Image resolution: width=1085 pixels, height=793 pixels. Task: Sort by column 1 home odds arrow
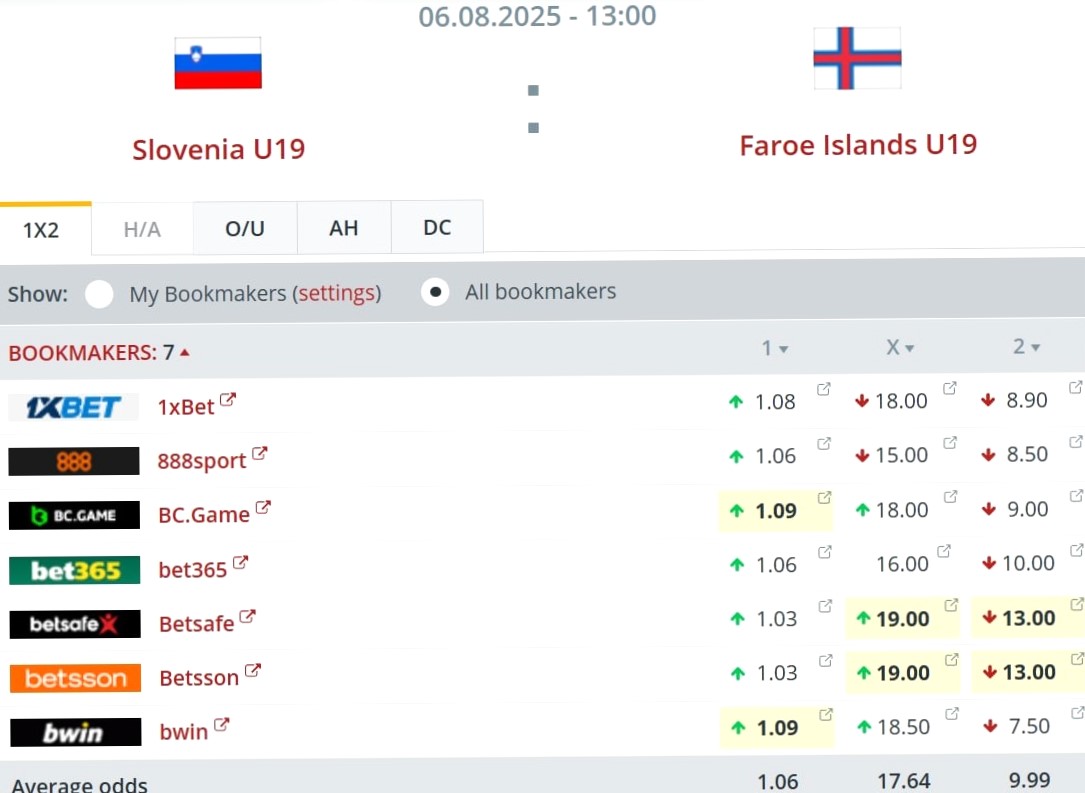(x=783, y=349)
